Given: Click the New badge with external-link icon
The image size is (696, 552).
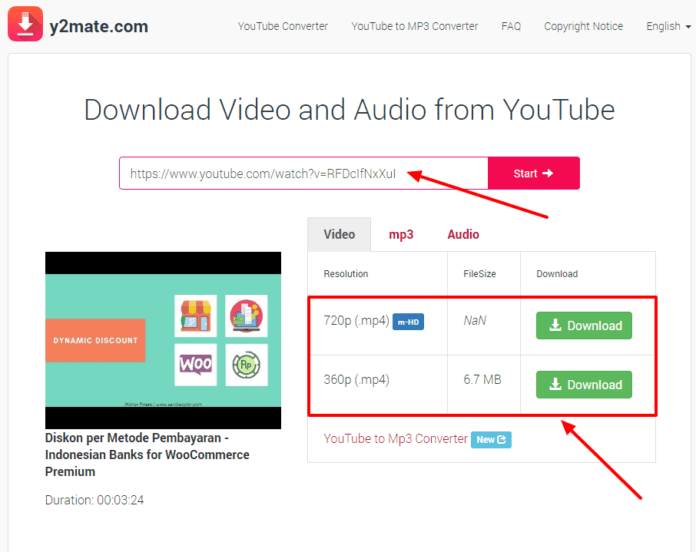Looking at the screenshot, I should point(491,439).
